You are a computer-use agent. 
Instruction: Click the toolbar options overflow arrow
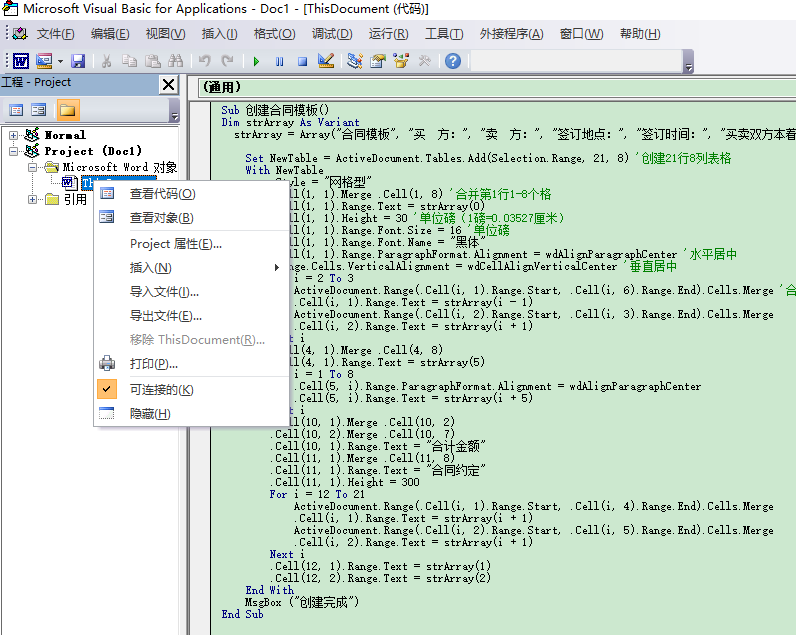tap(688, 61)
